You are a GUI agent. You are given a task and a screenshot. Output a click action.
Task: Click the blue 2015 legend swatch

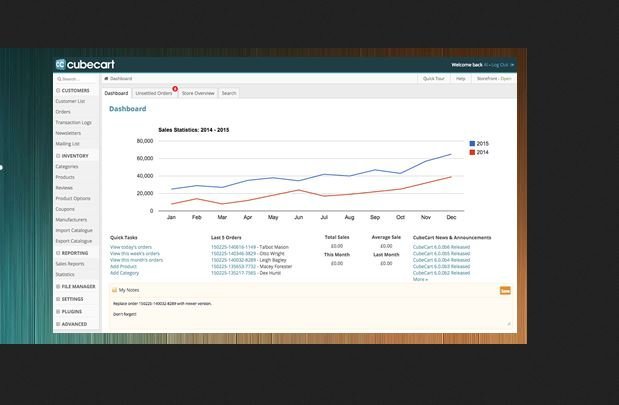point(473,144)
